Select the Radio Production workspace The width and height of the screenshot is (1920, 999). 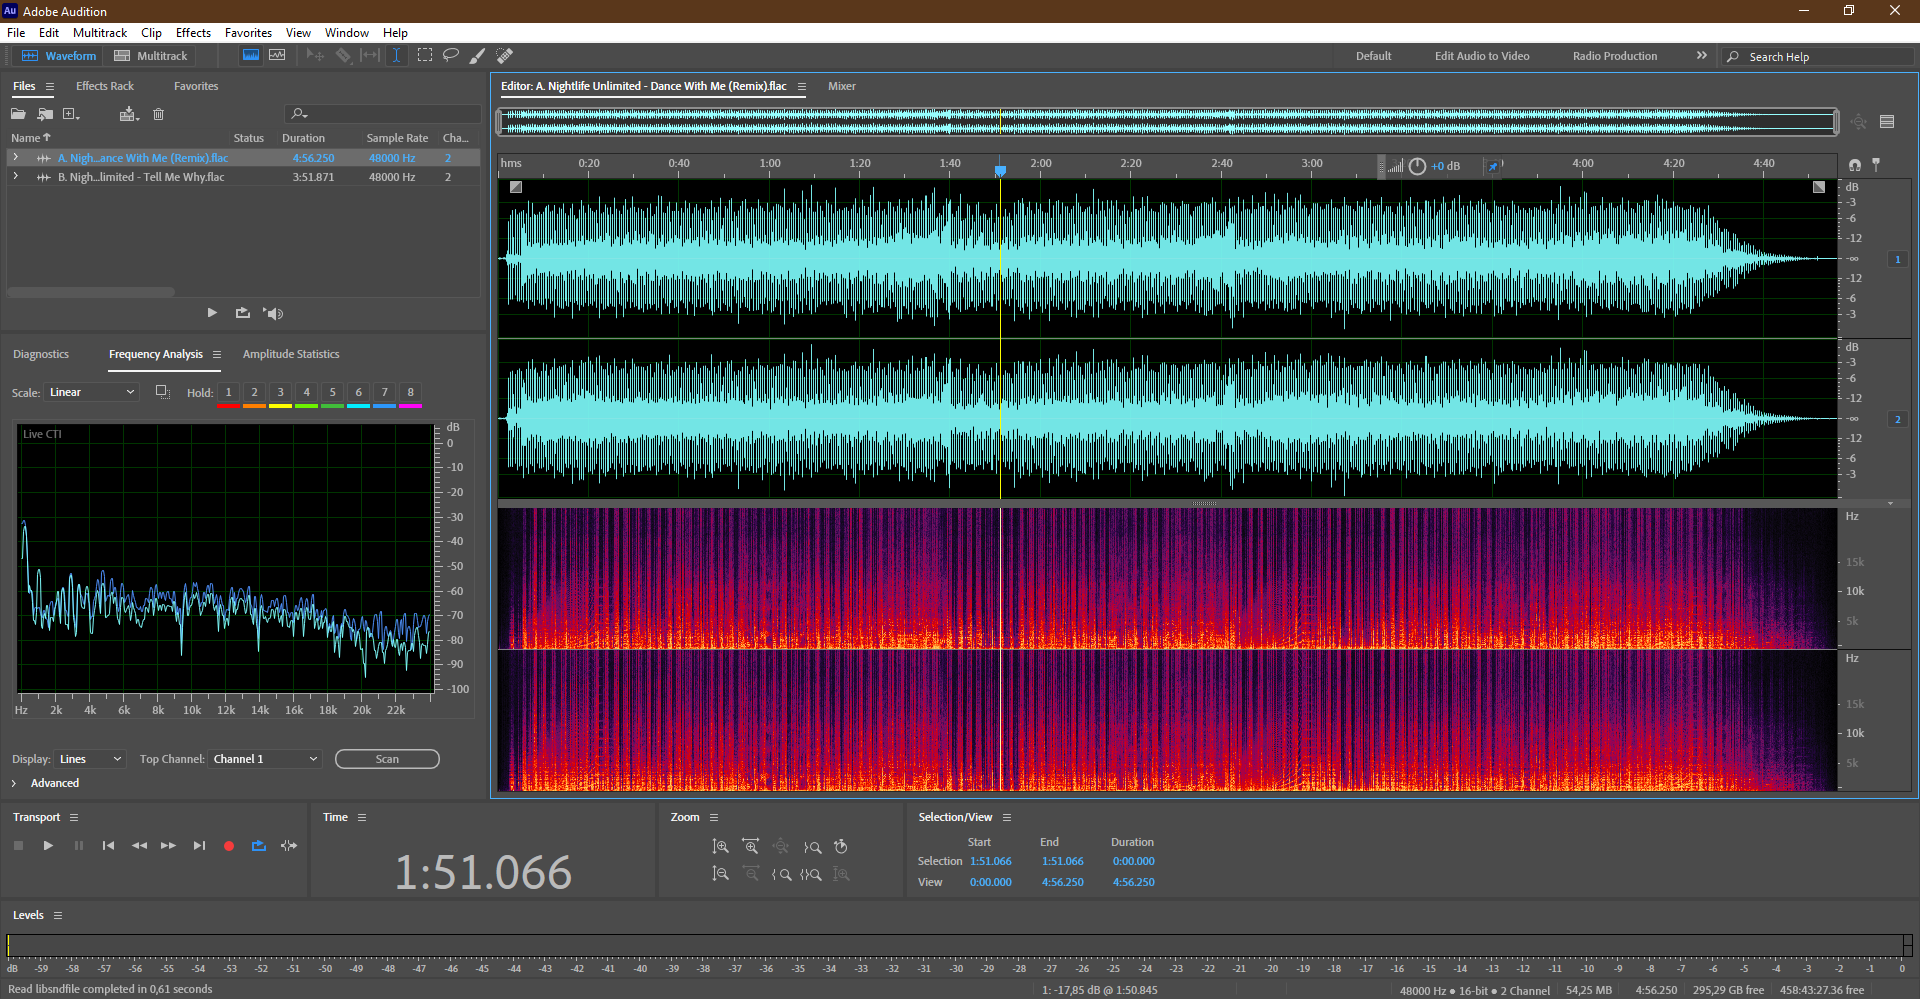click(x=1615, y=56)
